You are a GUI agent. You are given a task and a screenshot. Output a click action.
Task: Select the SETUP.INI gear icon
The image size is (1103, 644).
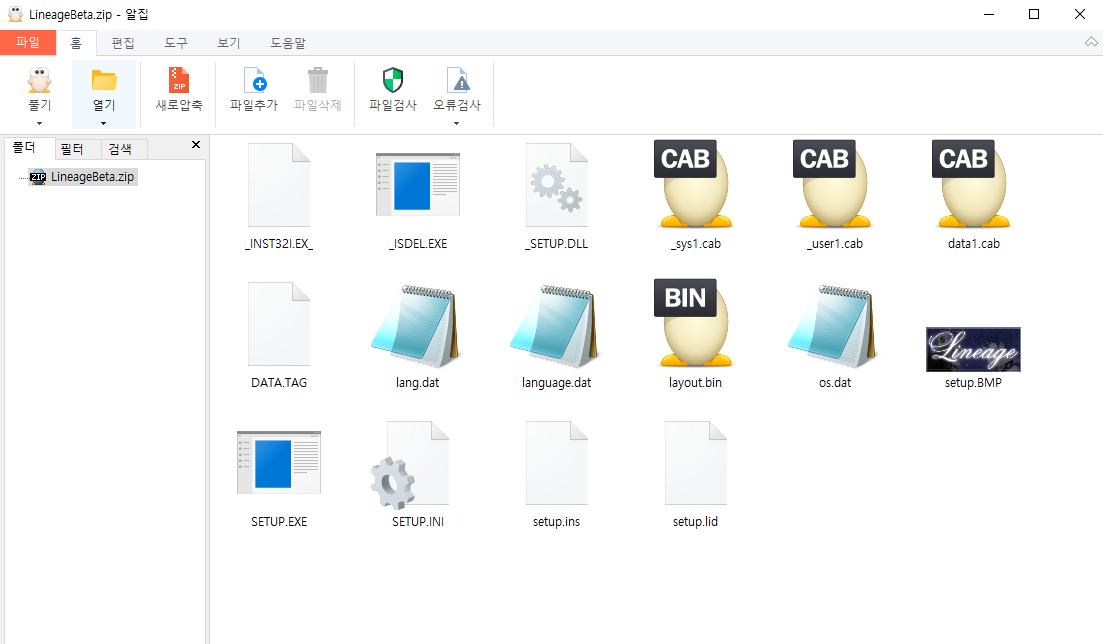click(x=411, y=465)
